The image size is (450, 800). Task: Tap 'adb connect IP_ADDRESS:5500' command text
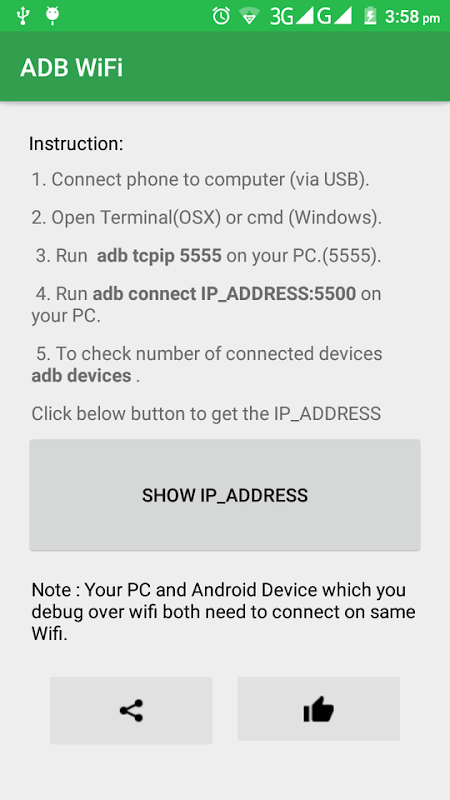(224, 294)
